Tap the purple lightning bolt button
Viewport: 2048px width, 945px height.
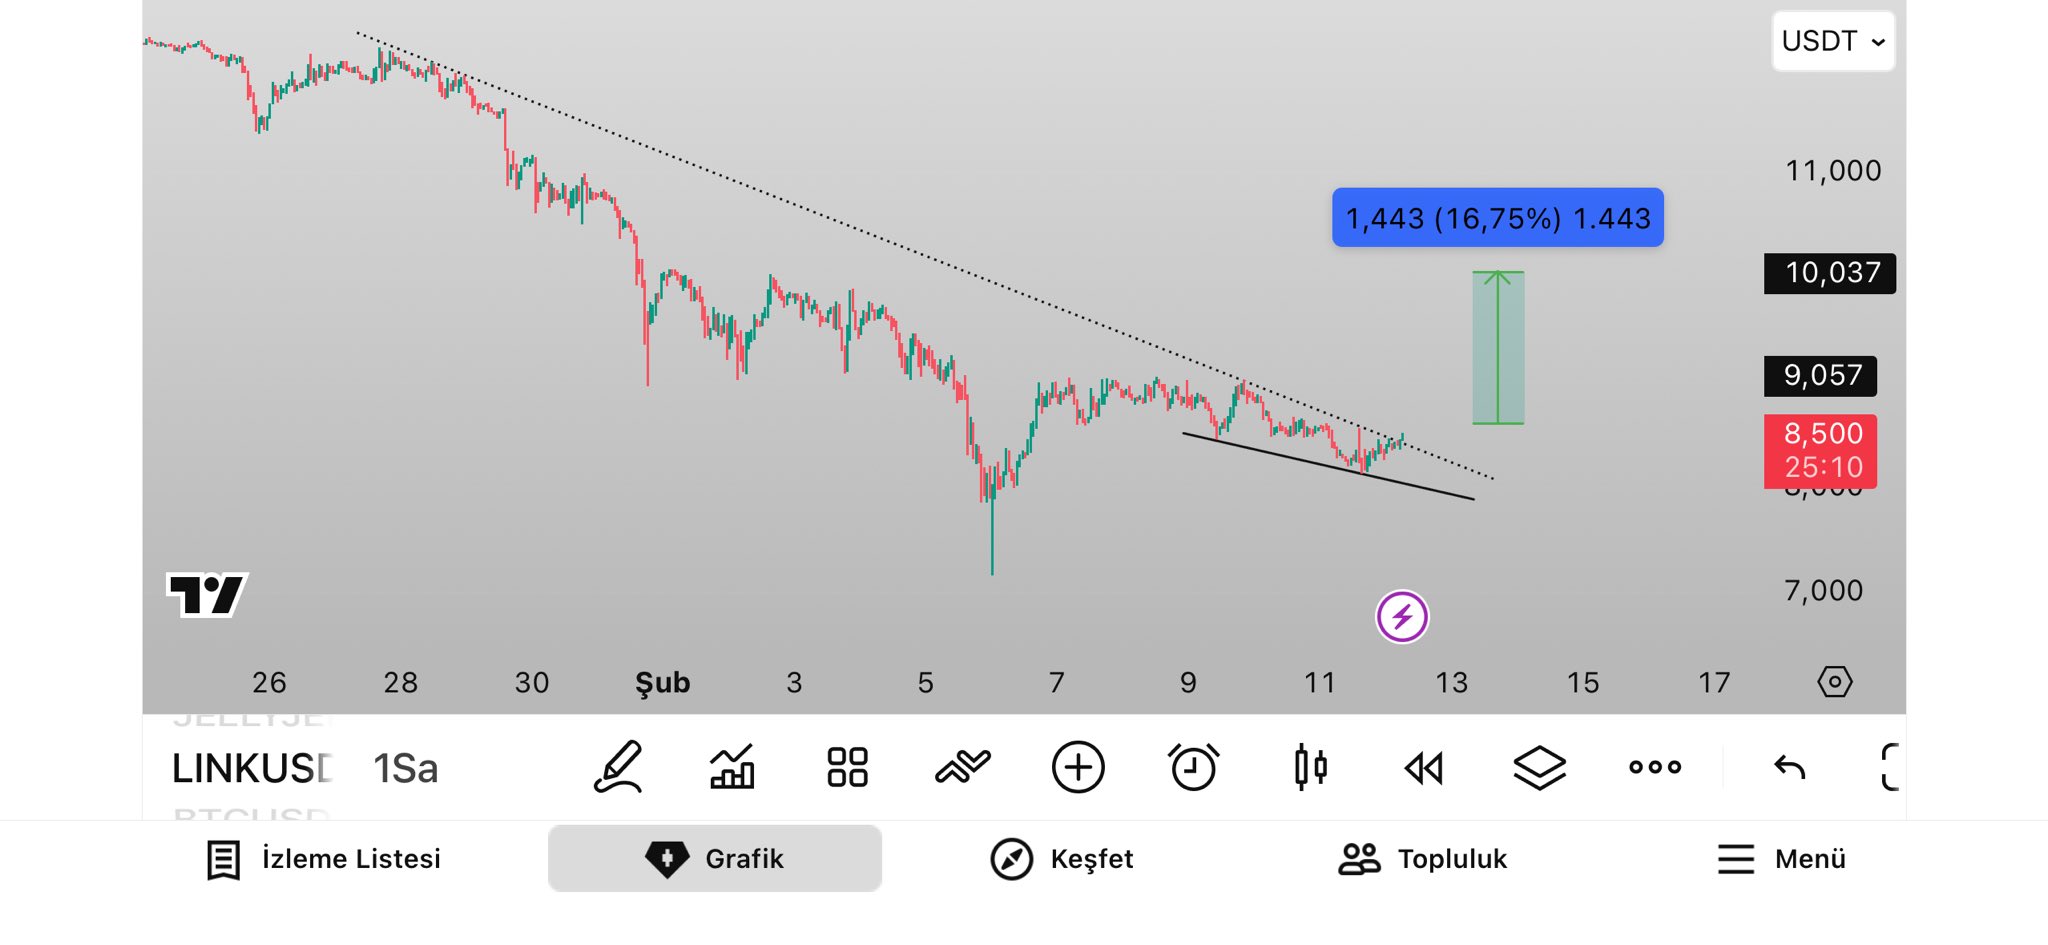coord(1402,617)
